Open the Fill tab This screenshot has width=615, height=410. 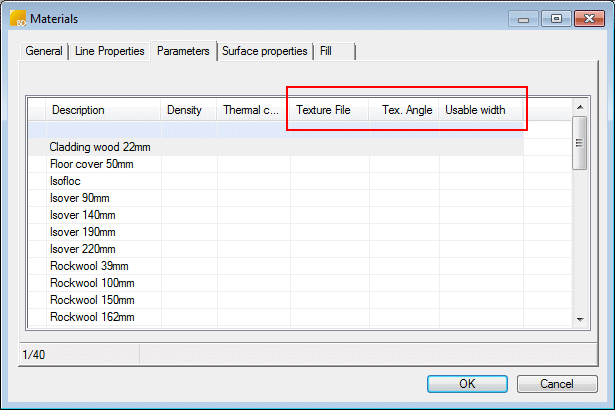326,51
